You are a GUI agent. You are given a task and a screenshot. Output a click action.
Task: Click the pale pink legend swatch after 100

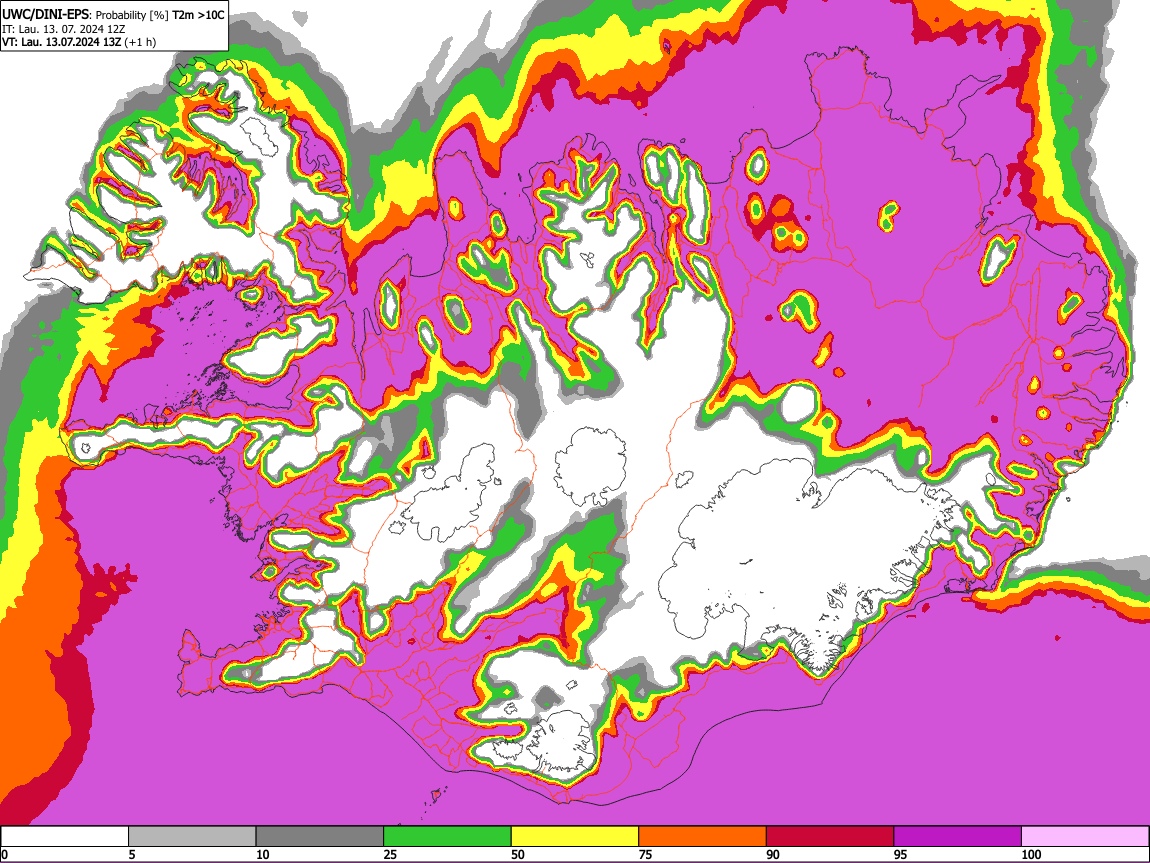[1085, 837]
